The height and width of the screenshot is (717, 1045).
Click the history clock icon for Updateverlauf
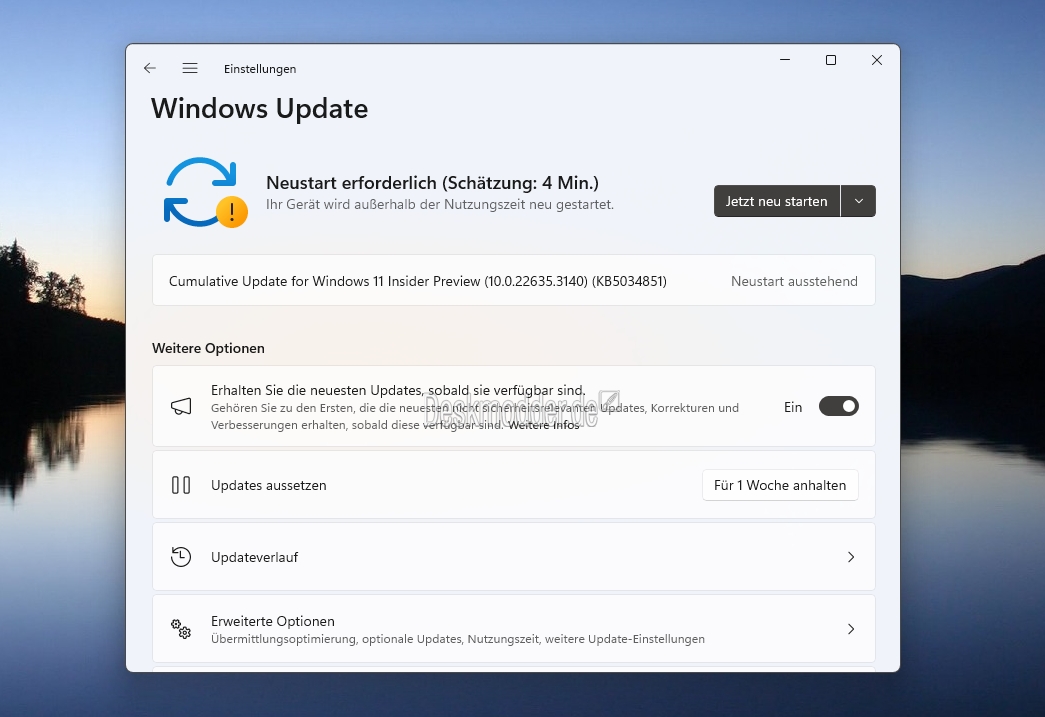(181, 557)
